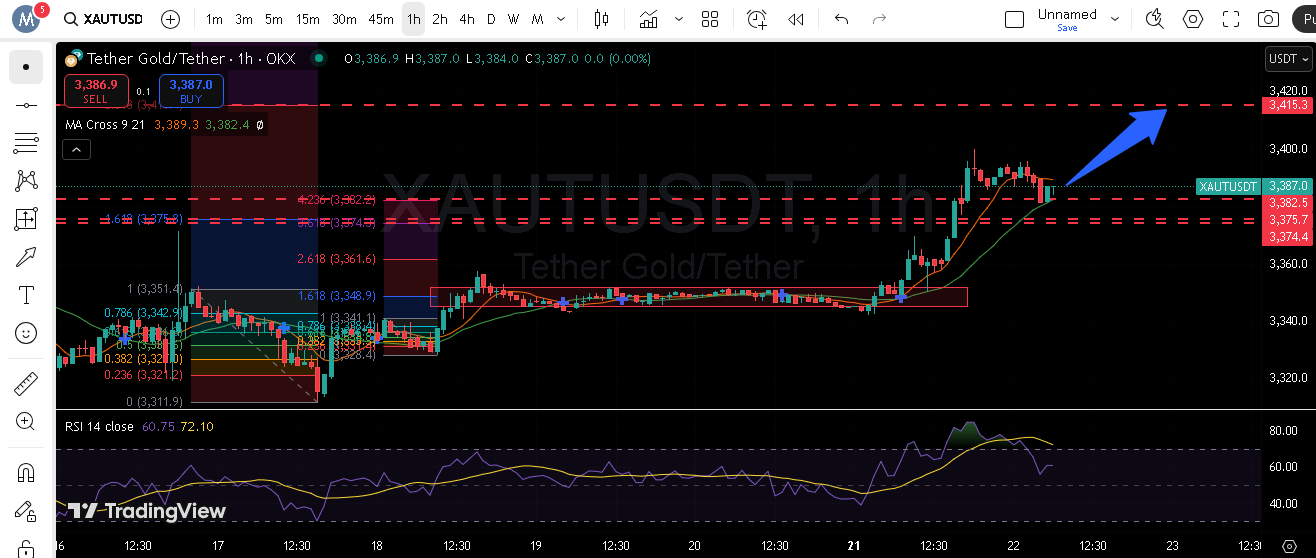
Task: Click the 3,374.4 price label
Action: click(x=1287, y=236)
